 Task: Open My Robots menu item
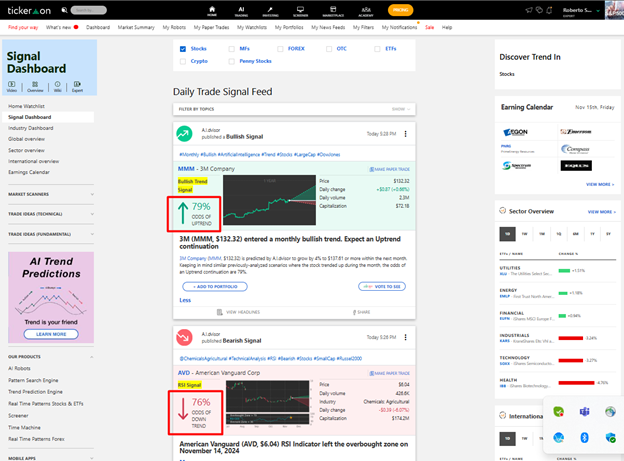pyautogui.click(x=174, y=27)
